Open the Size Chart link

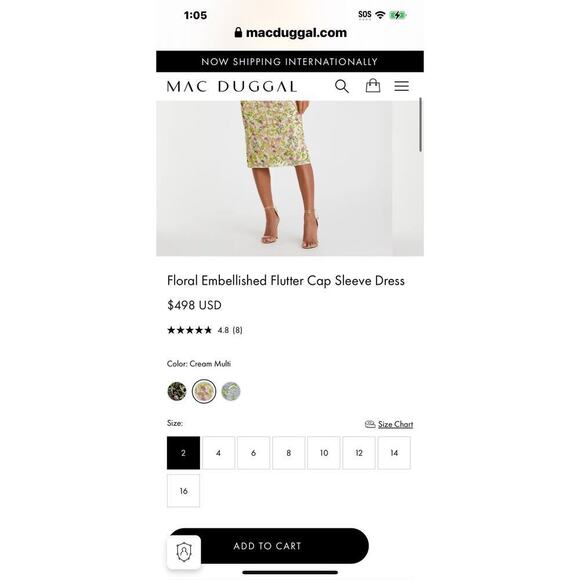[x=395, y=424]
